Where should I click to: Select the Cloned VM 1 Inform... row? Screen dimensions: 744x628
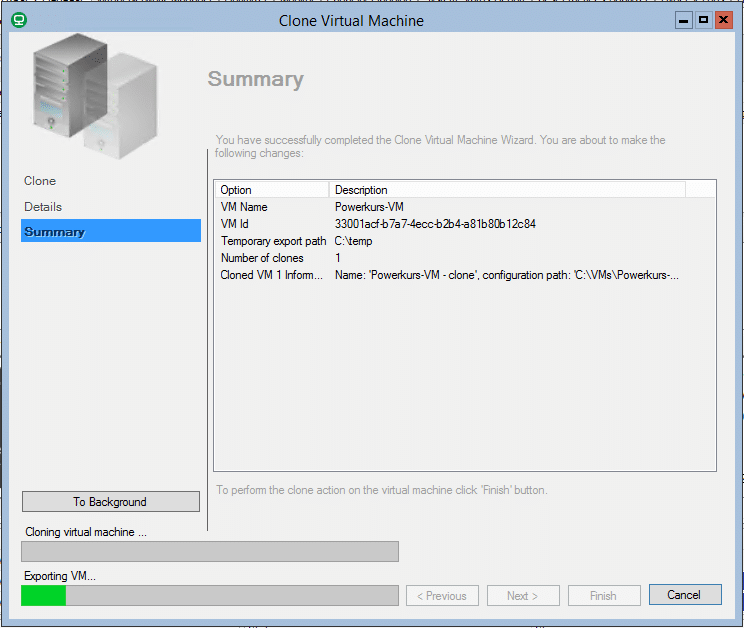(464, 275)
